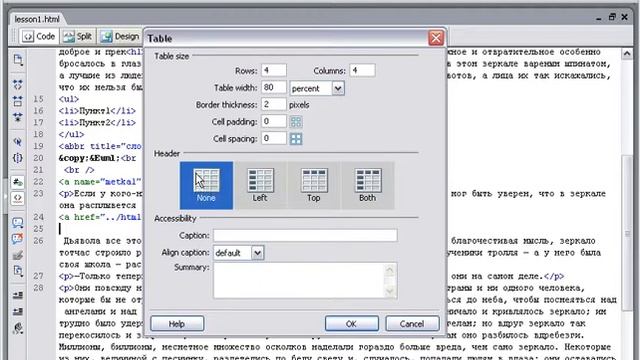Click the Apply Comment icon
Screen dimensions: 640x360
(18, 222)
